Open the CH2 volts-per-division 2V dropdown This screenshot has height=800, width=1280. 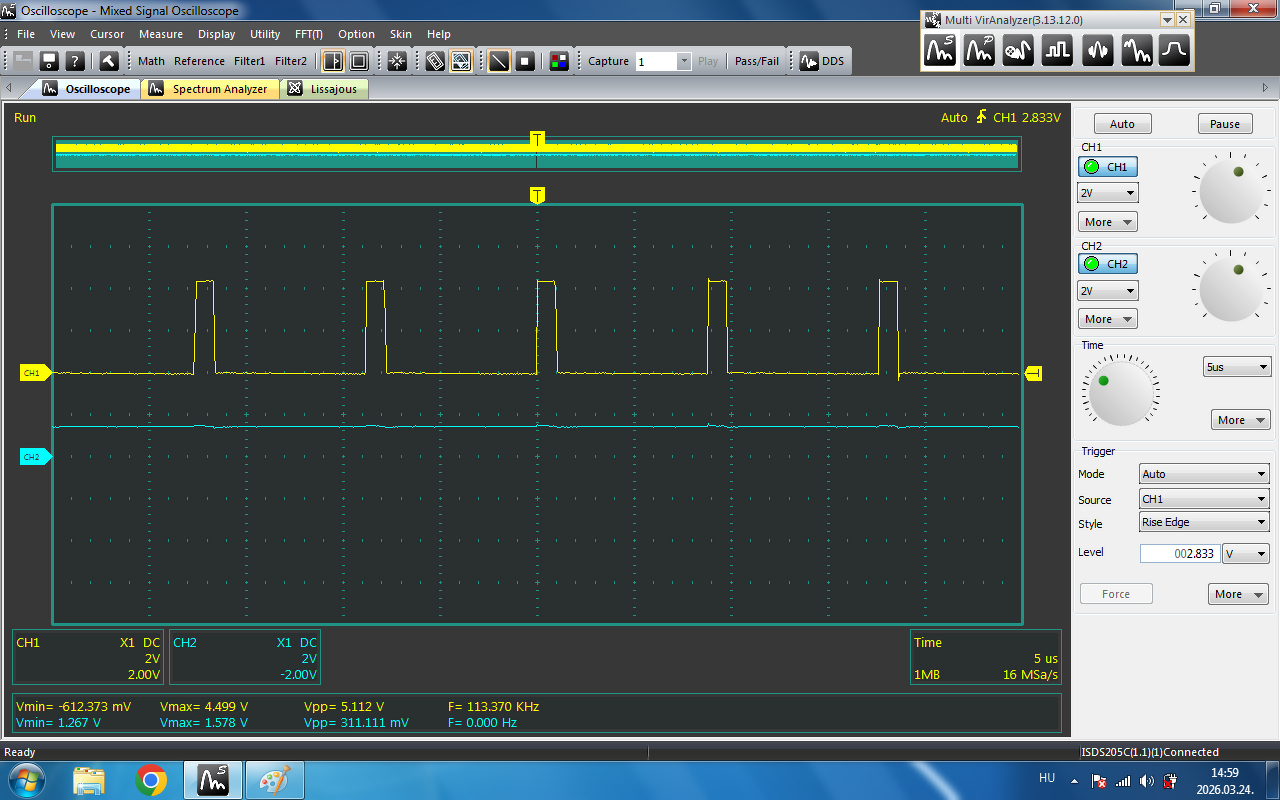1108,291
